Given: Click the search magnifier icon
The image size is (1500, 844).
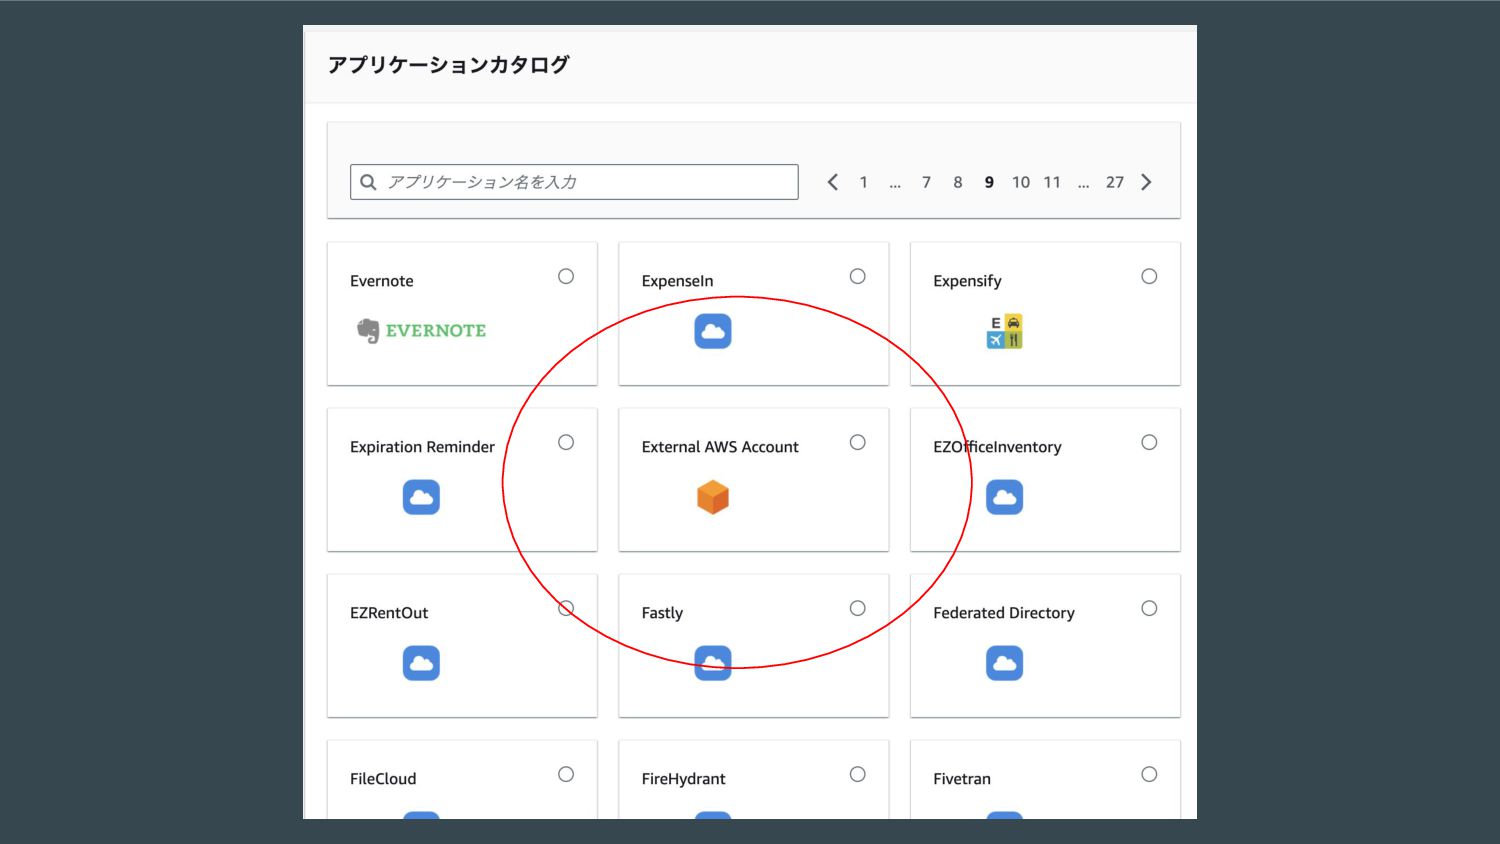Looking at the screenshot, I should point(368,182).
